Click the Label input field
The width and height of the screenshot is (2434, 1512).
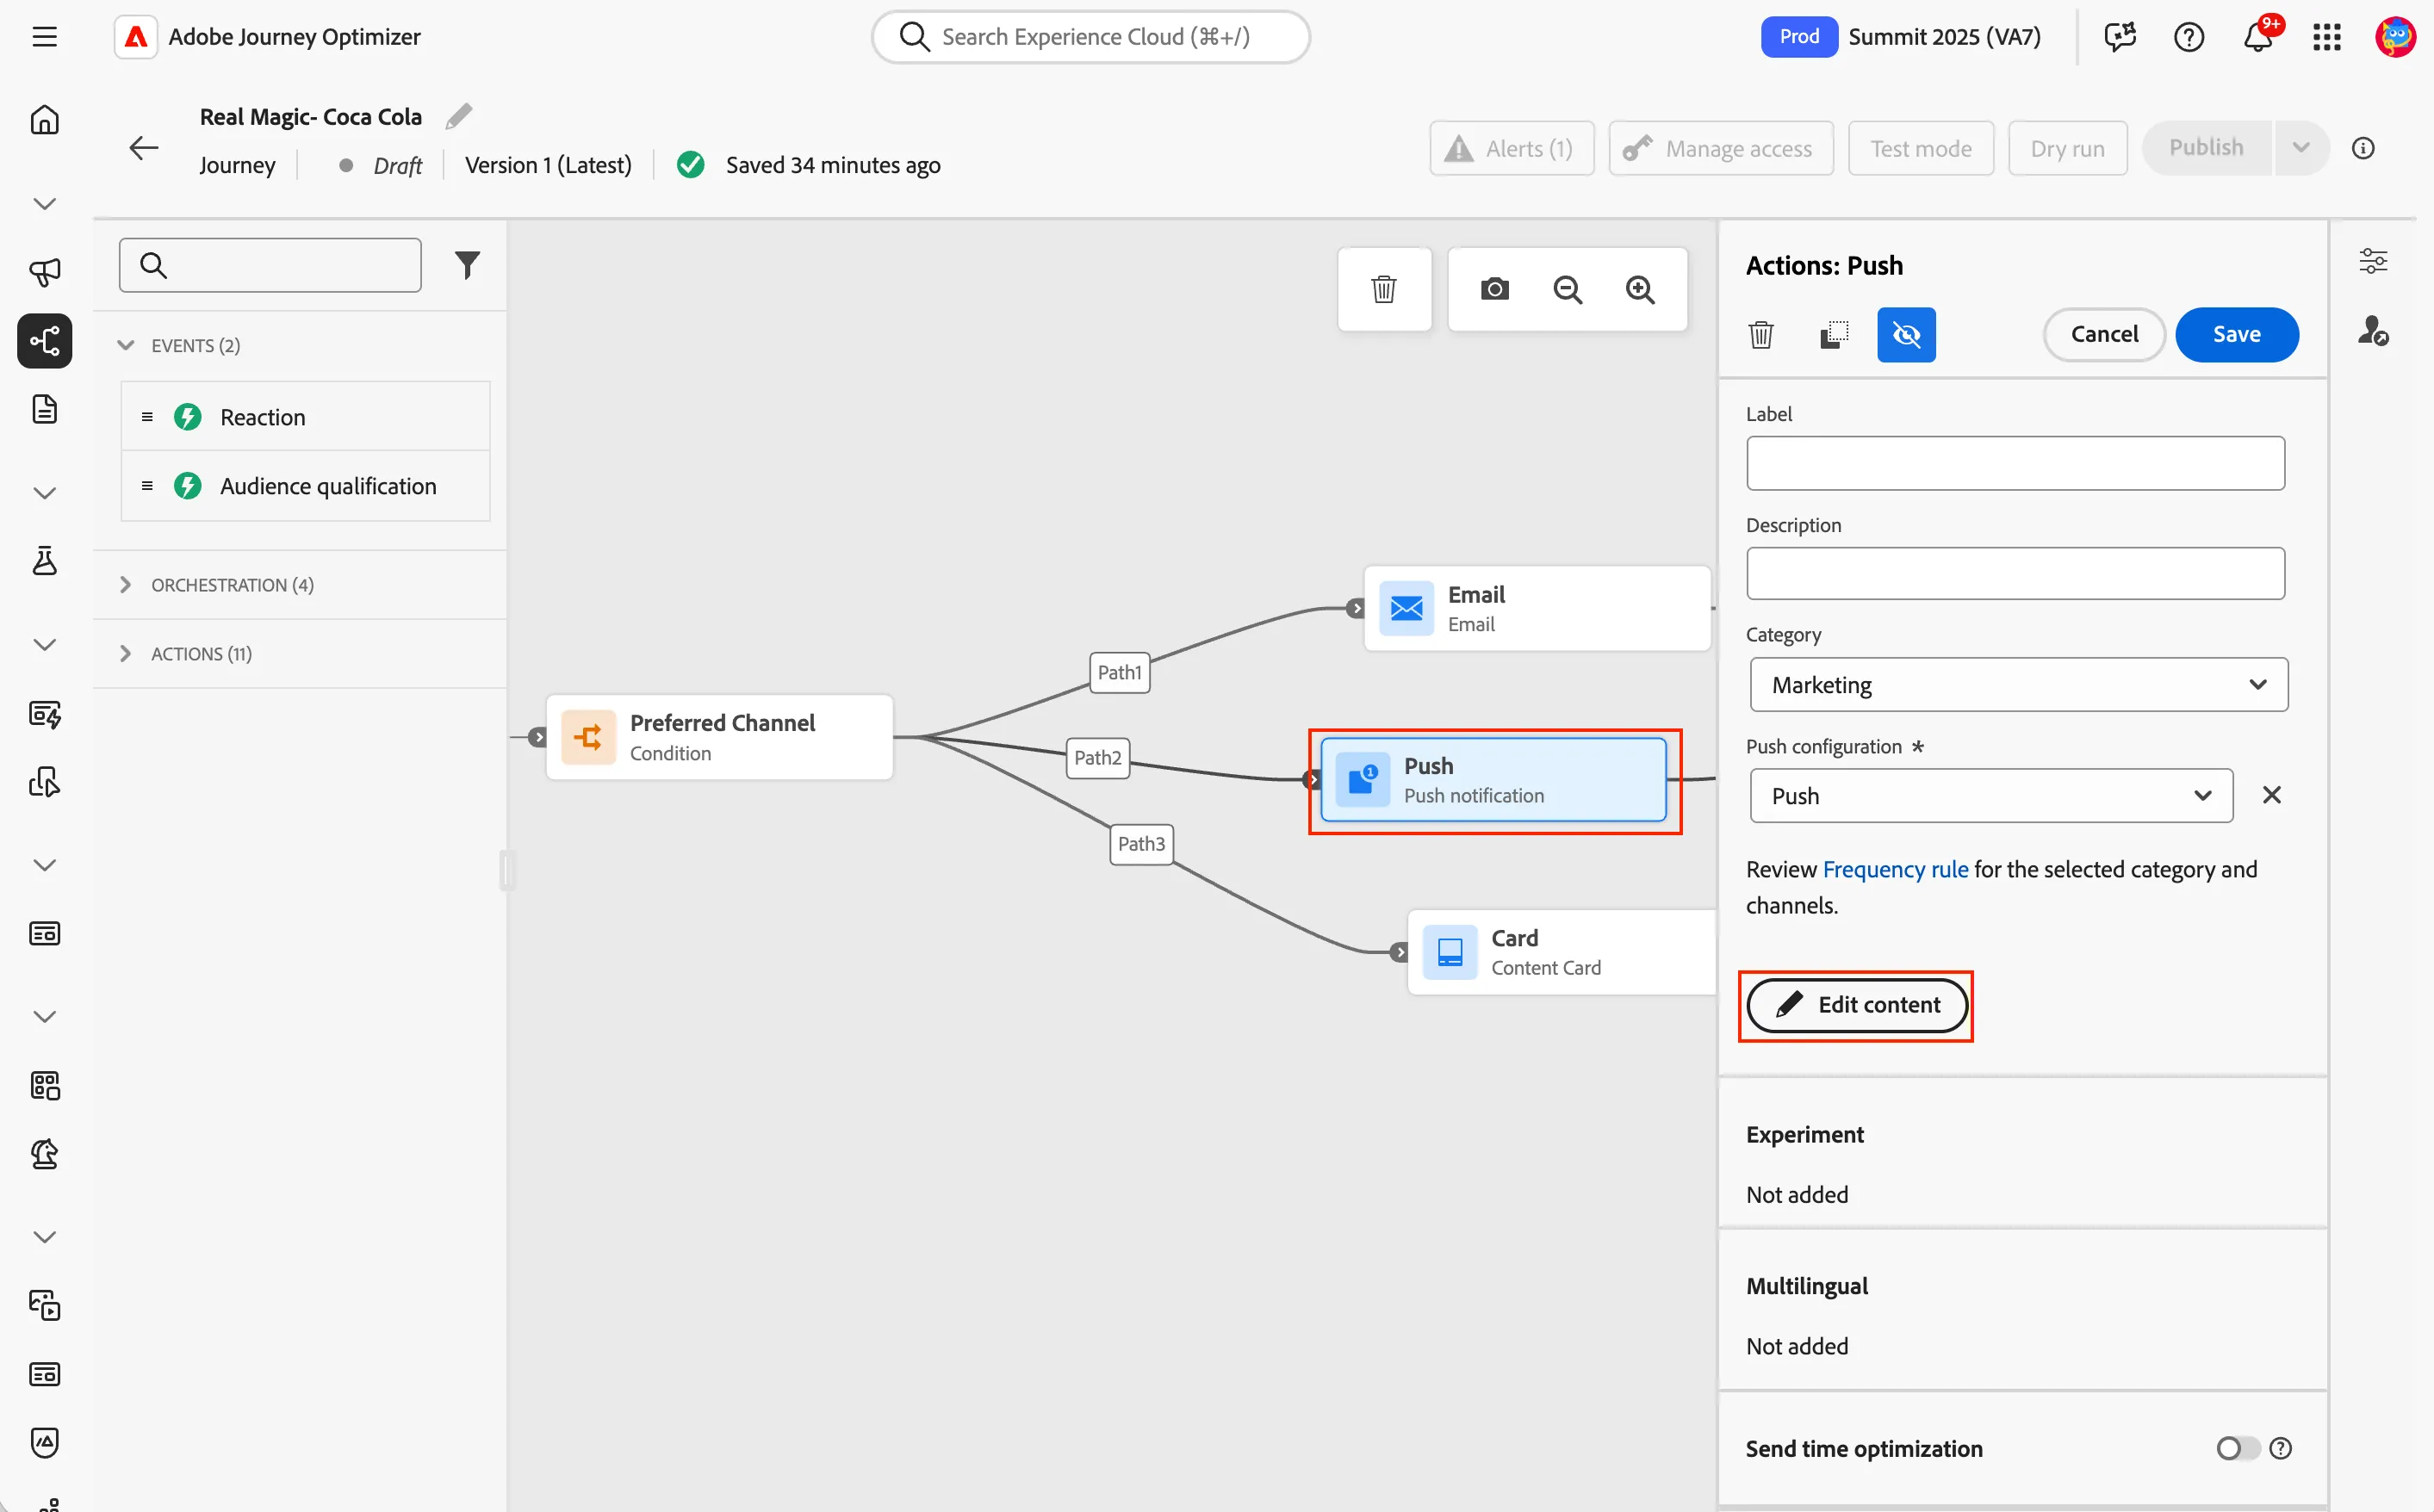[x=2015, y=463]
